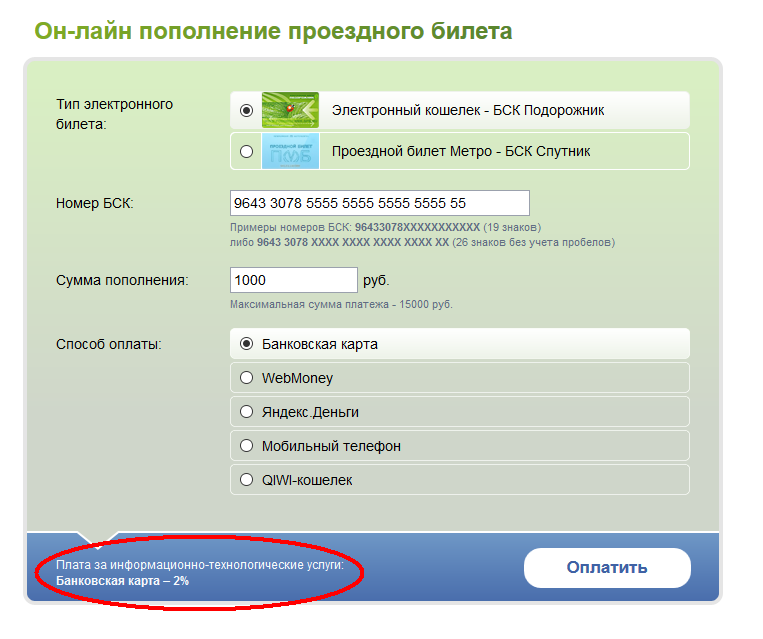Viewport: 763px width, 639px height.
Task: Pick Мобильный телефон payment radio button
Action: 247,446
